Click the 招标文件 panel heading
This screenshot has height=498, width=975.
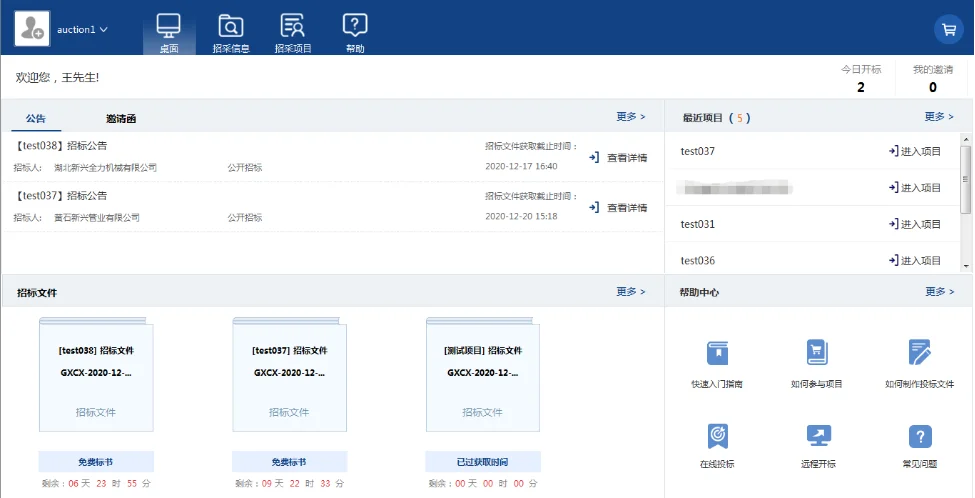click(37, 293)
